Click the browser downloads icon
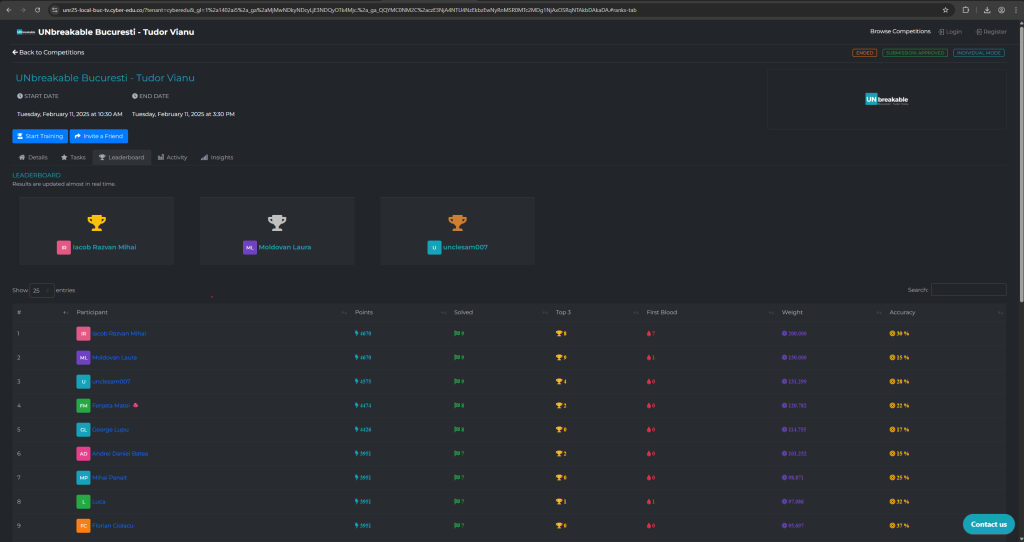 (988, 10)
